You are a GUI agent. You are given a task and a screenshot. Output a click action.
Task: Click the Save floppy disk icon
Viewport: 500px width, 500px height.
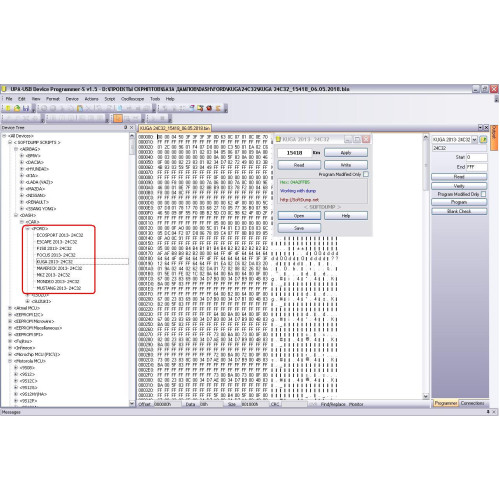tap(26, 108)
